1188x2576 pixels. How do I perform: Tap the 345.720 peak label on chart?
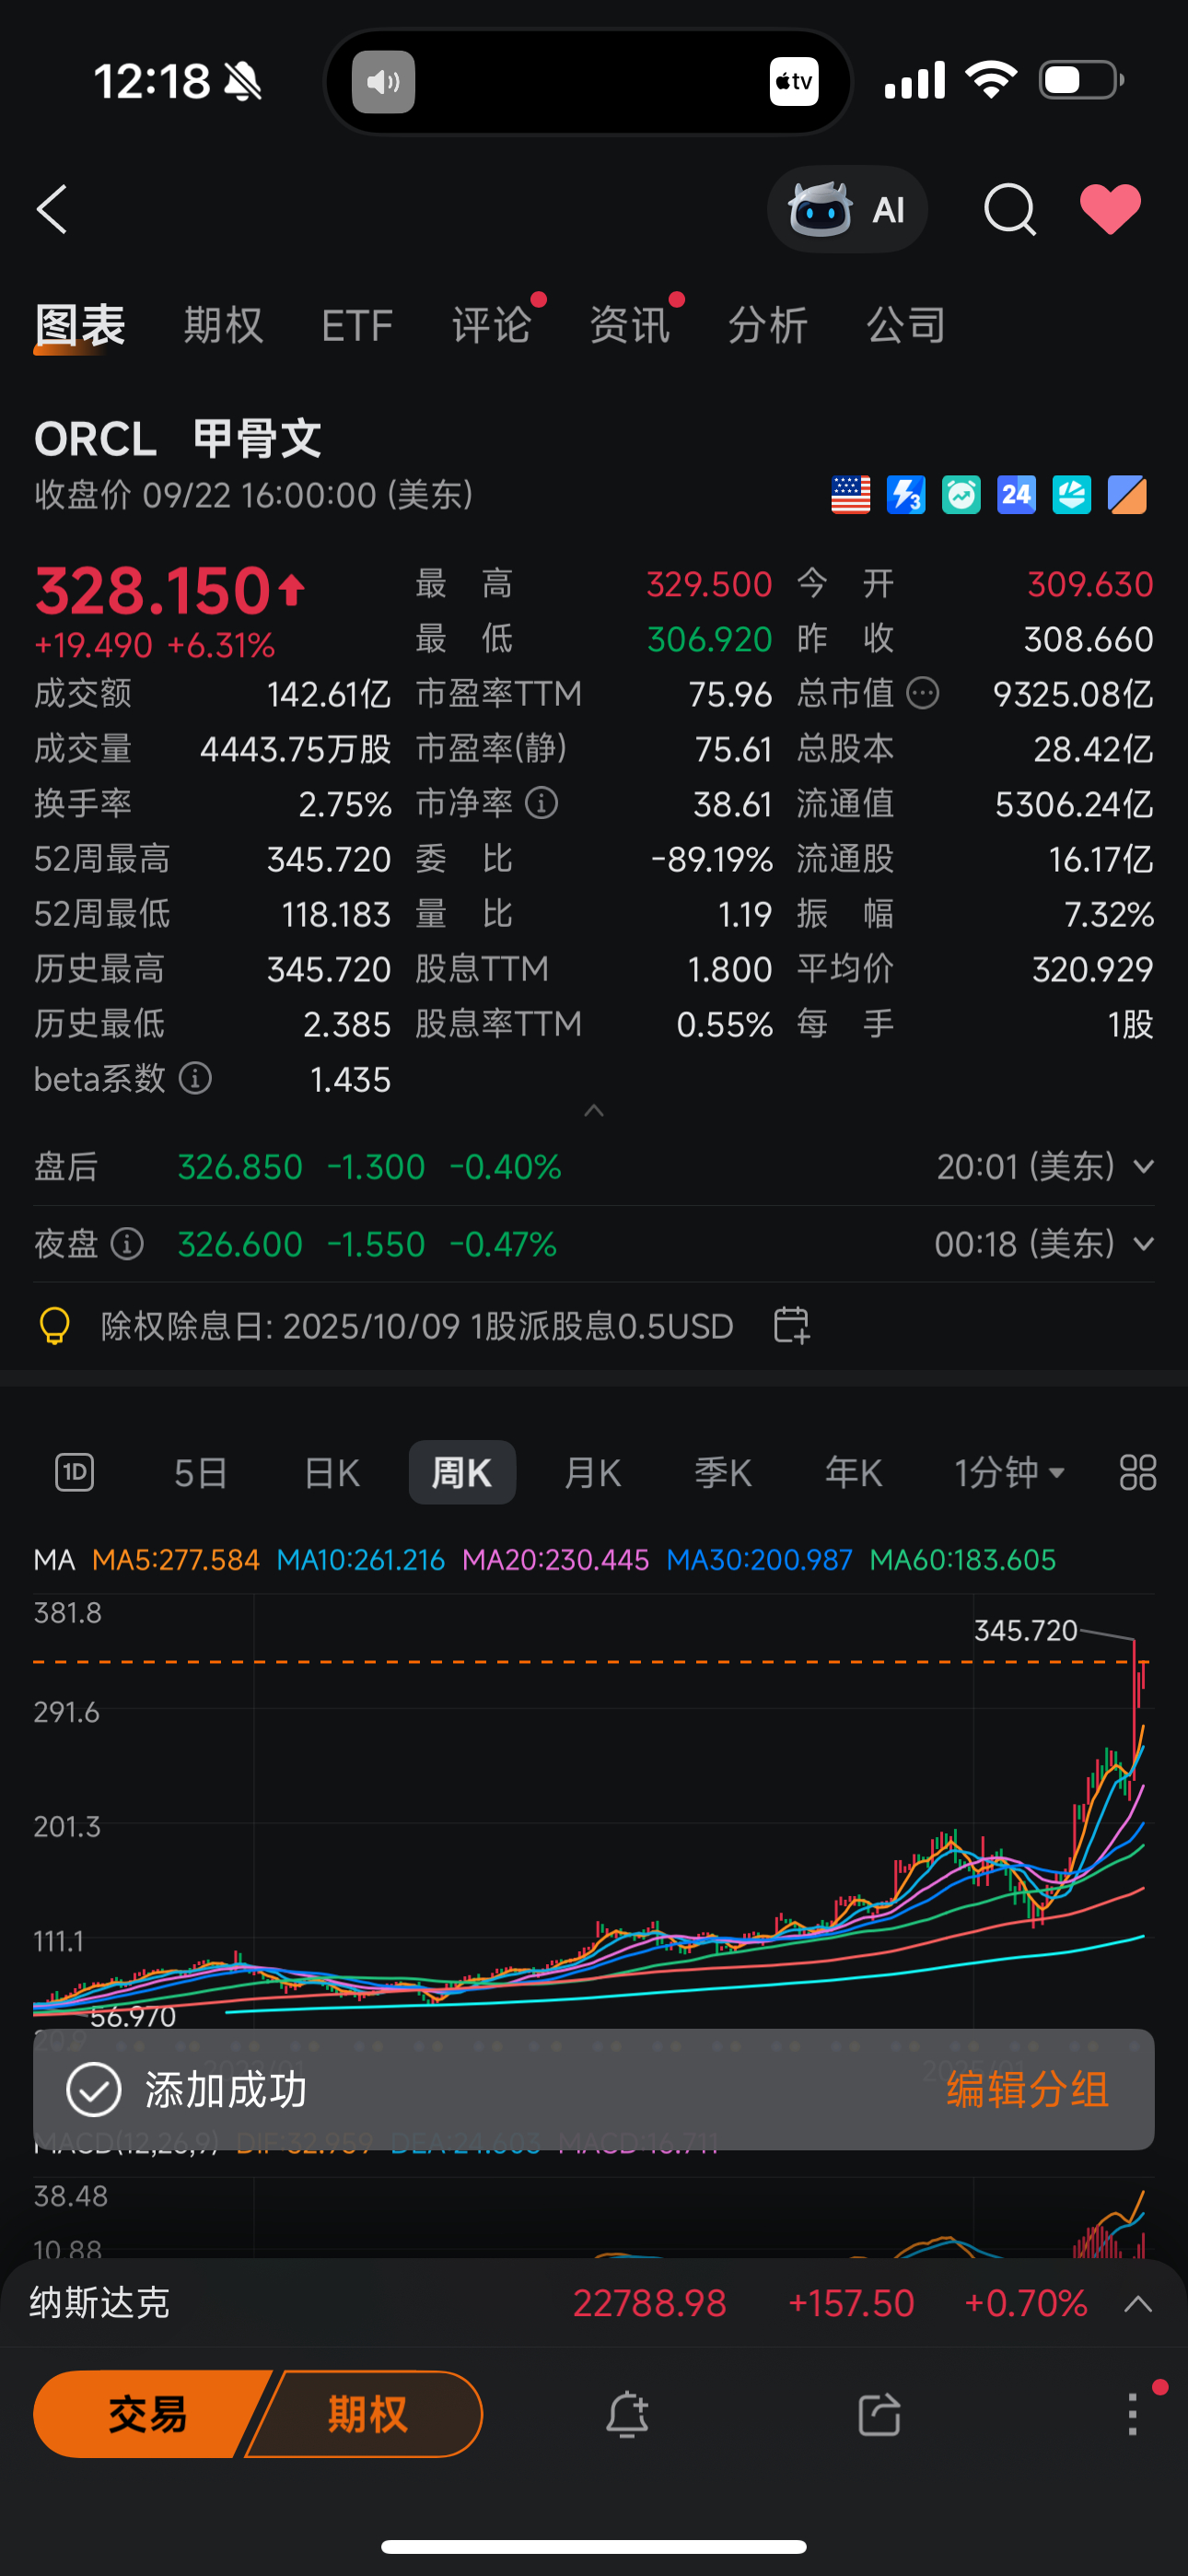[x=1026, y=1631]
